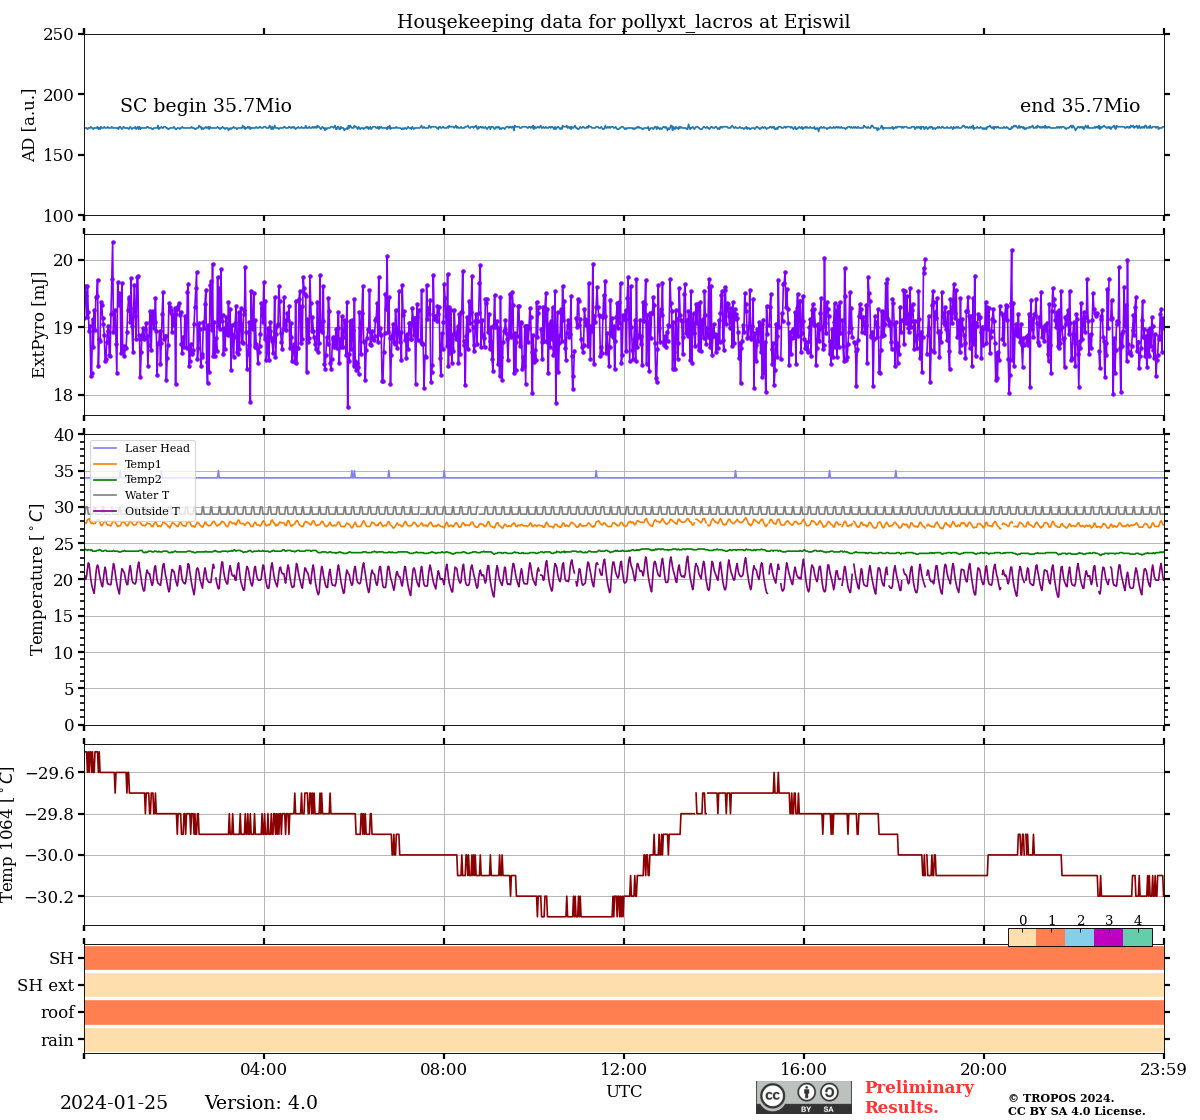The height and width of the screenshot is (1120, 1200).
Task: Click the 'Temperature [°C]' axis label
Action: (37, 580)
